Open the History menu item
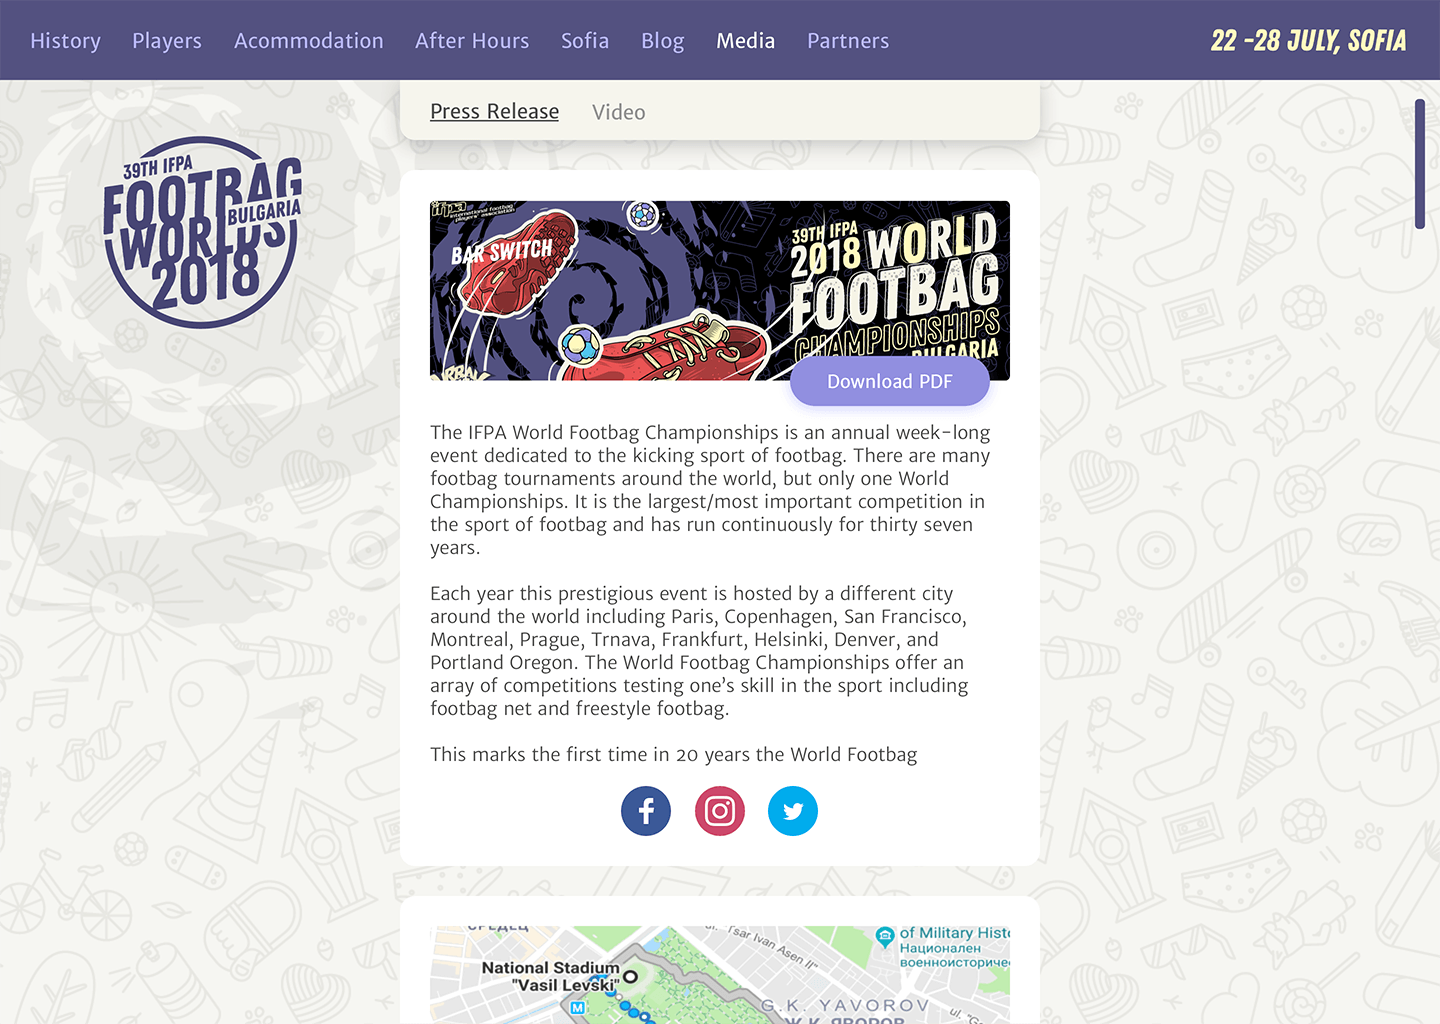Screen dimensions: 1440x1024 [65, 41]
